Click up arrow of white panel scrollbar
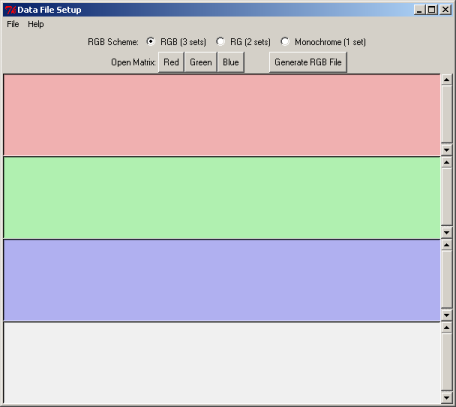This screenshot has width=456, height=407. click(447, 328)
